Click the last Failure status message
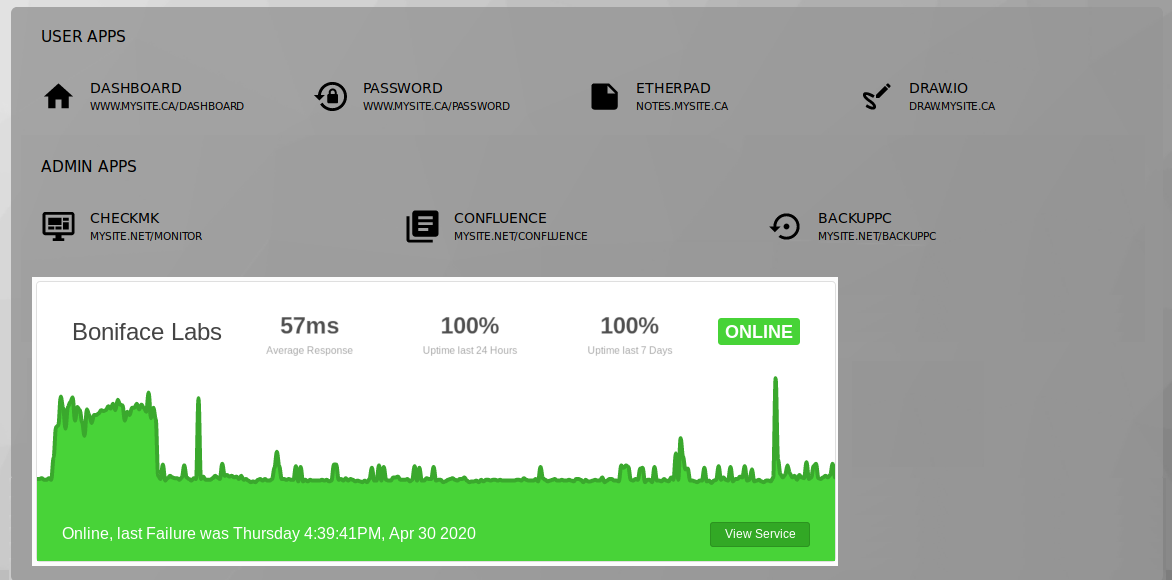This screenshot has width=1172, height=580. click(x=269, y=533)
